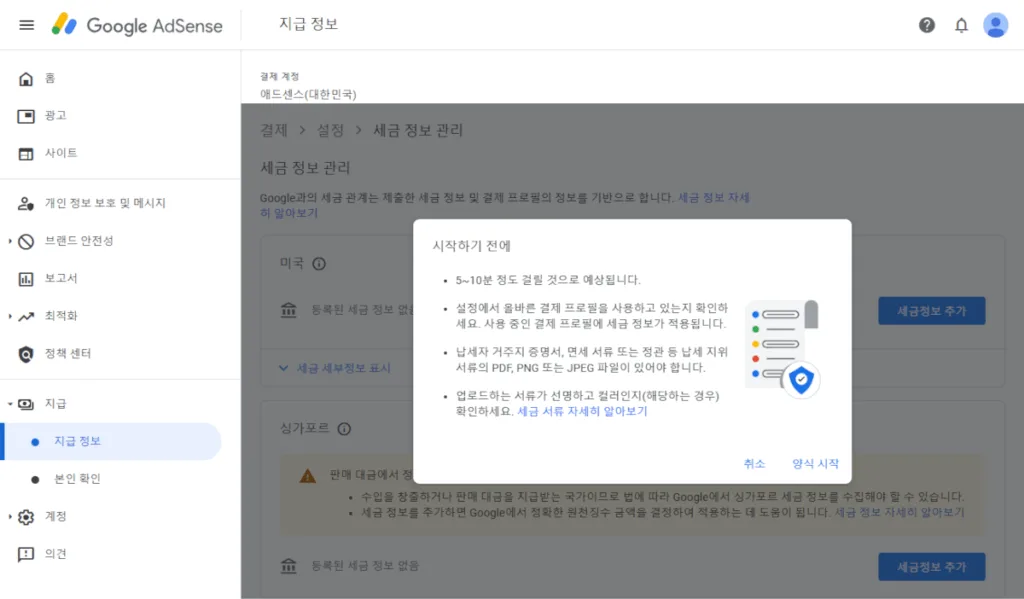Viewport: 1024px width, 599px height.
Task: Expand the 브랜드 안전성 section
Action: (x=79, y=241)
